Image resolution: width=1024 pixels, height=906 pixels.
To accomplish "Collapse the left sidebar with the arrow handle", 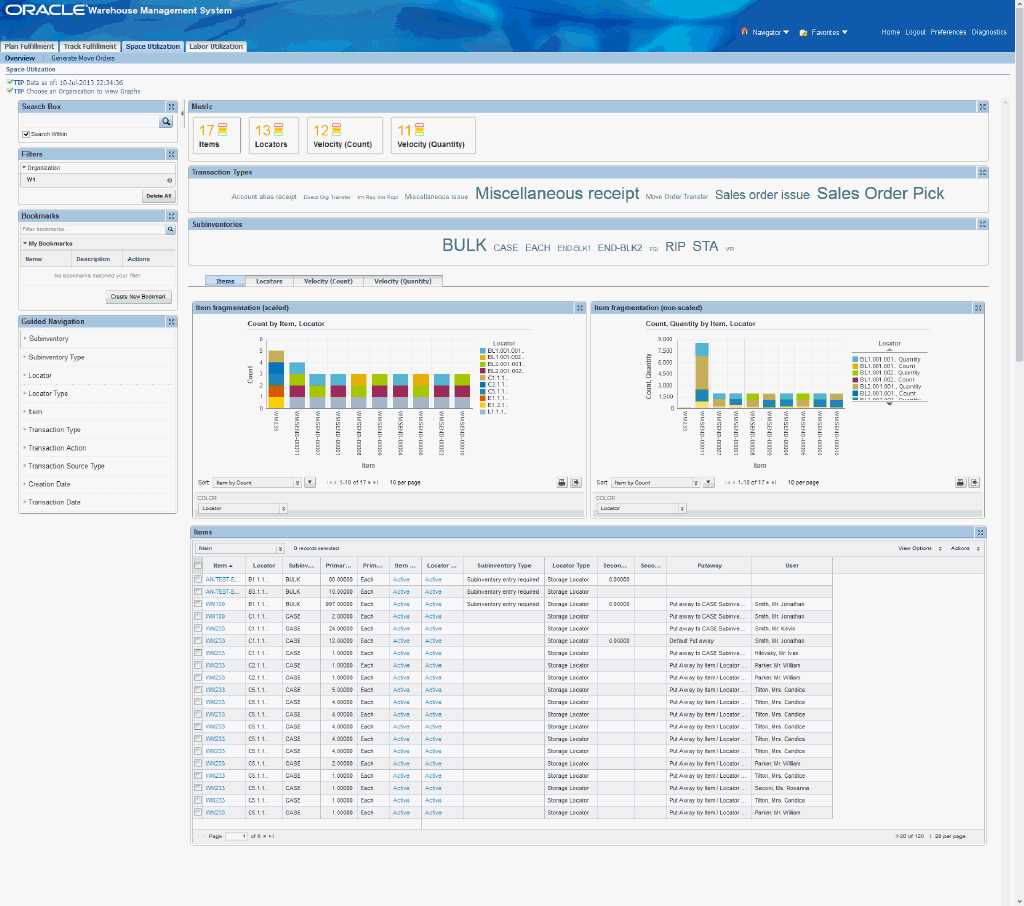I will [x=182, y=114].
